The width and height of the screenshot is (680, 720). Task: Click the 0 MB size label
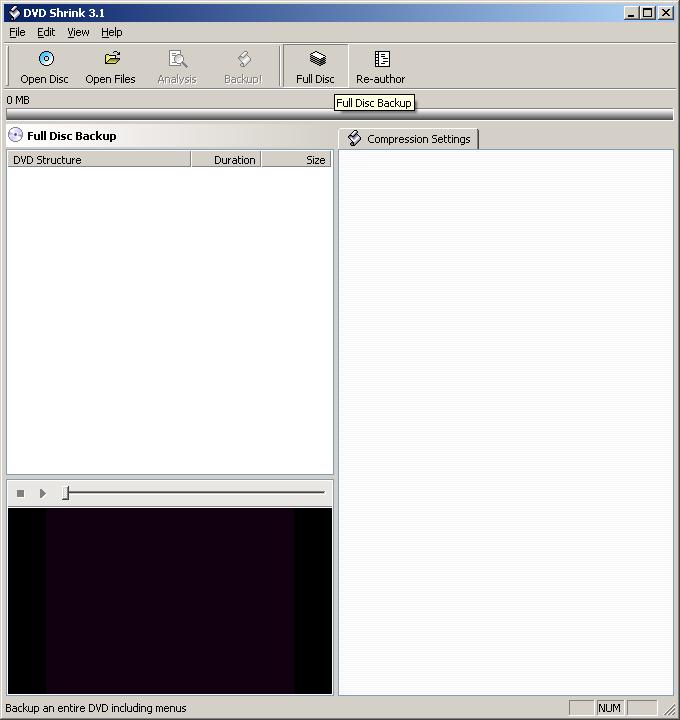click(18, 100)
